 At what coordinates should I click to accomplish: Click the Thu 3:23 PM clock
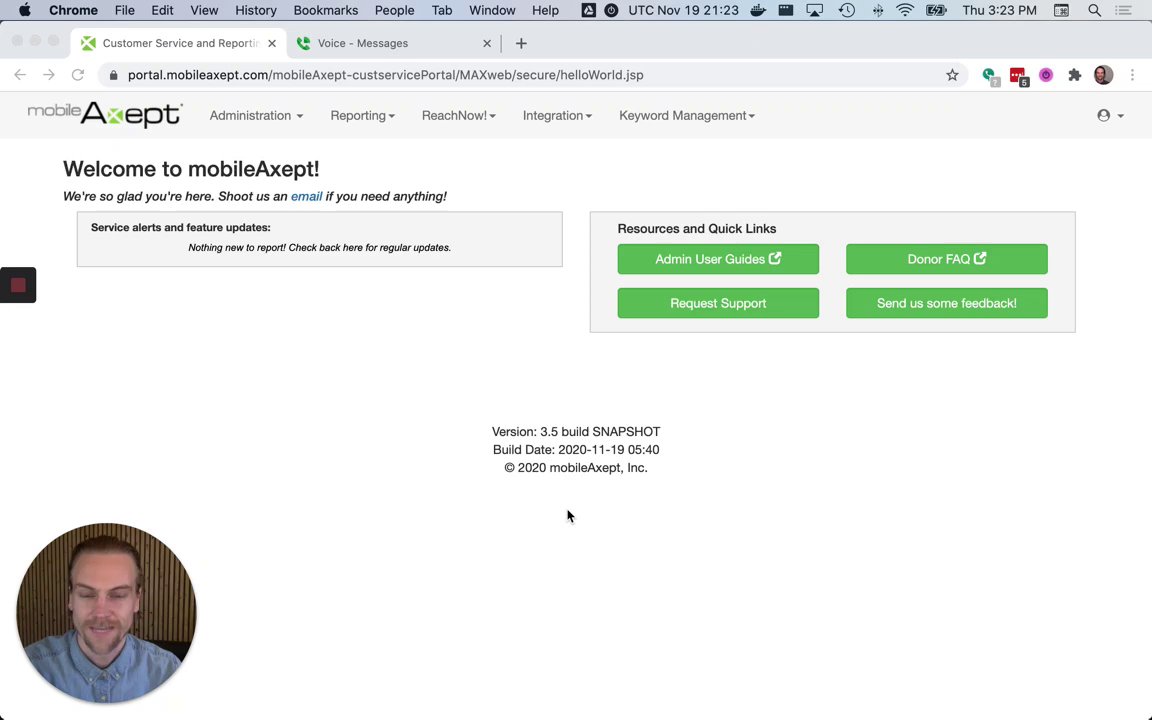point(999,10)
